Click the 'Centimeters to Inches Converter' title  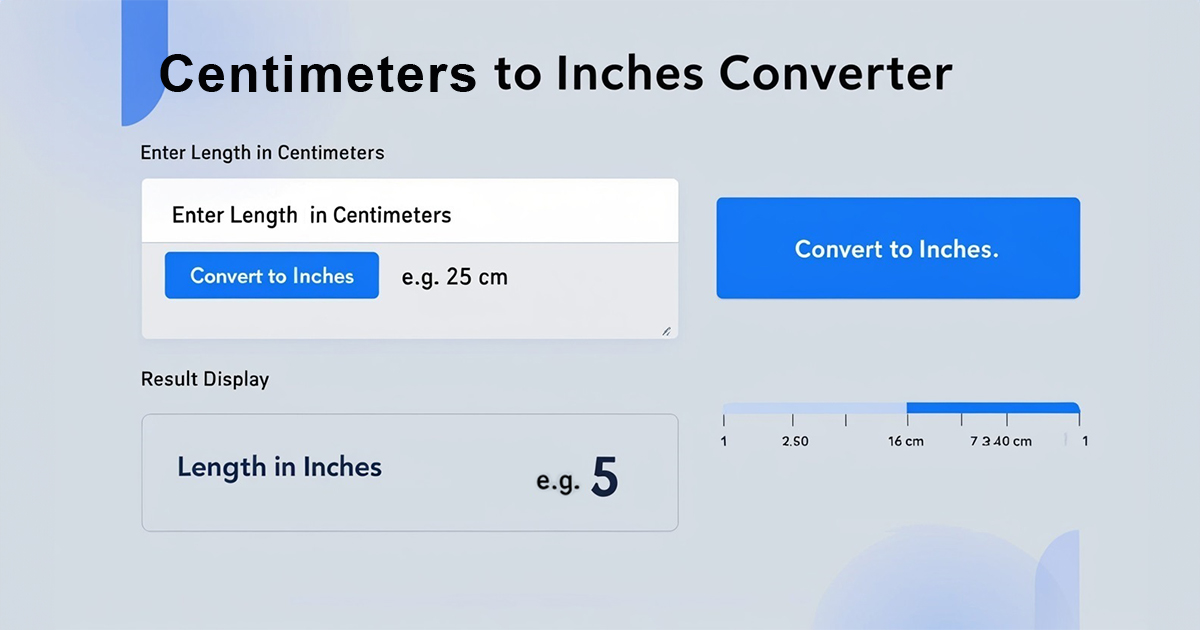[x=557, y=72]
